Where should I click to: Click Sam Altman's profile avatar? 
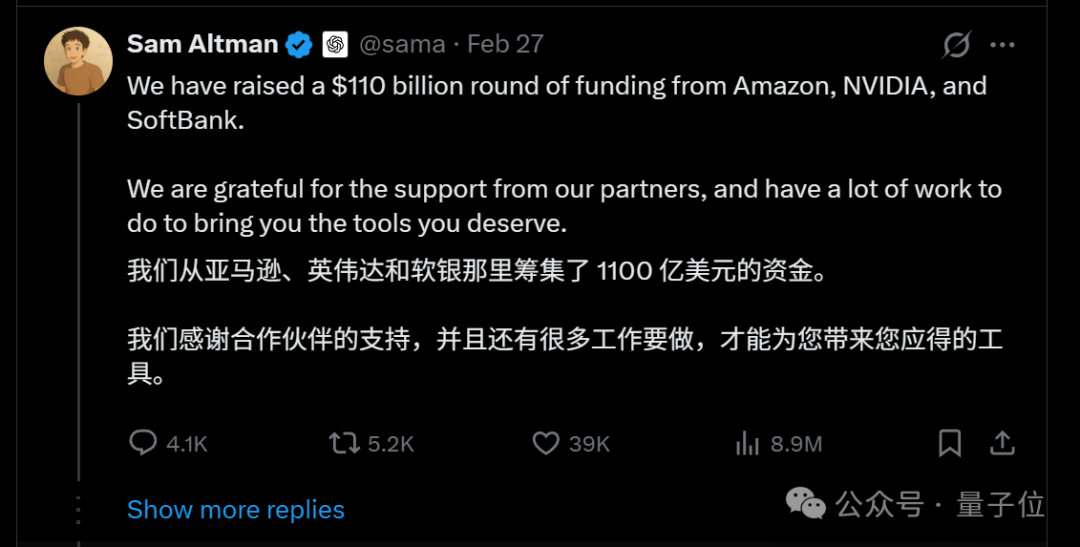(78, 61)
